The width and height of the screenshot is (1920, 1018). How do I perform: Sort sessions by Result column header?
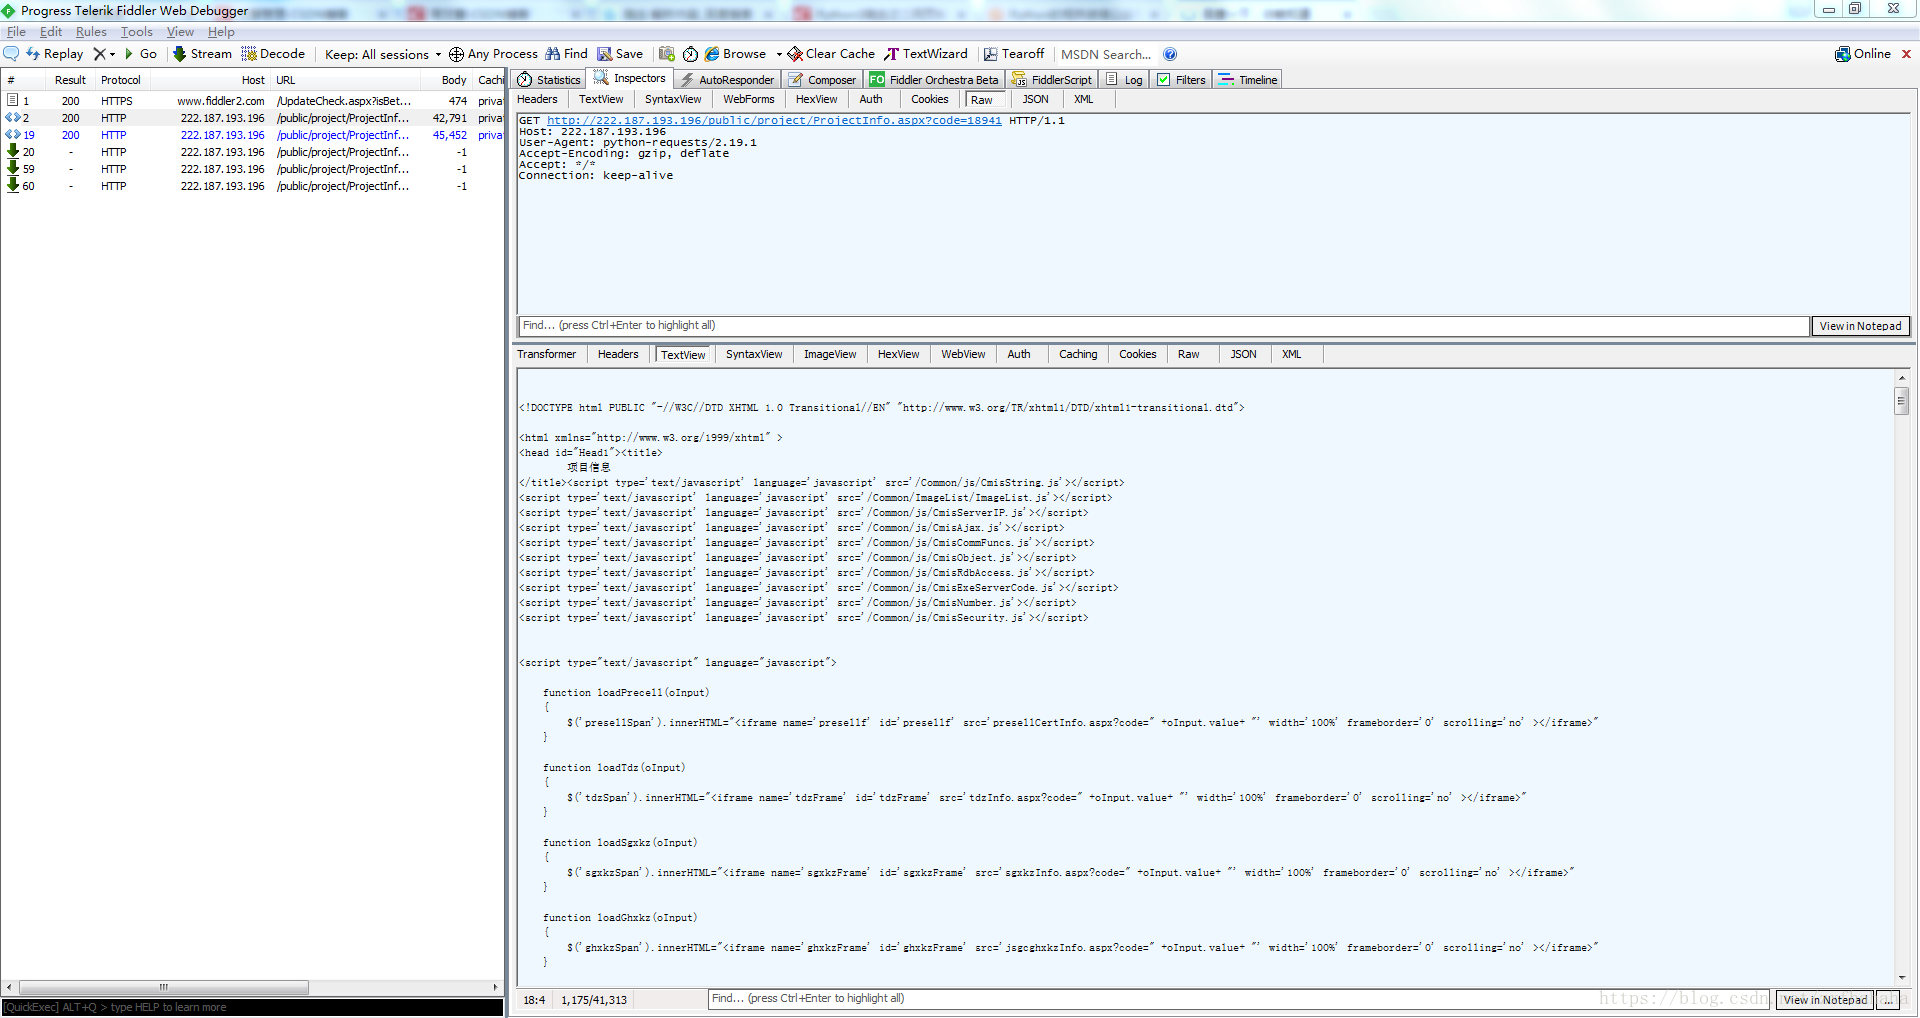(x=70, y=80)
